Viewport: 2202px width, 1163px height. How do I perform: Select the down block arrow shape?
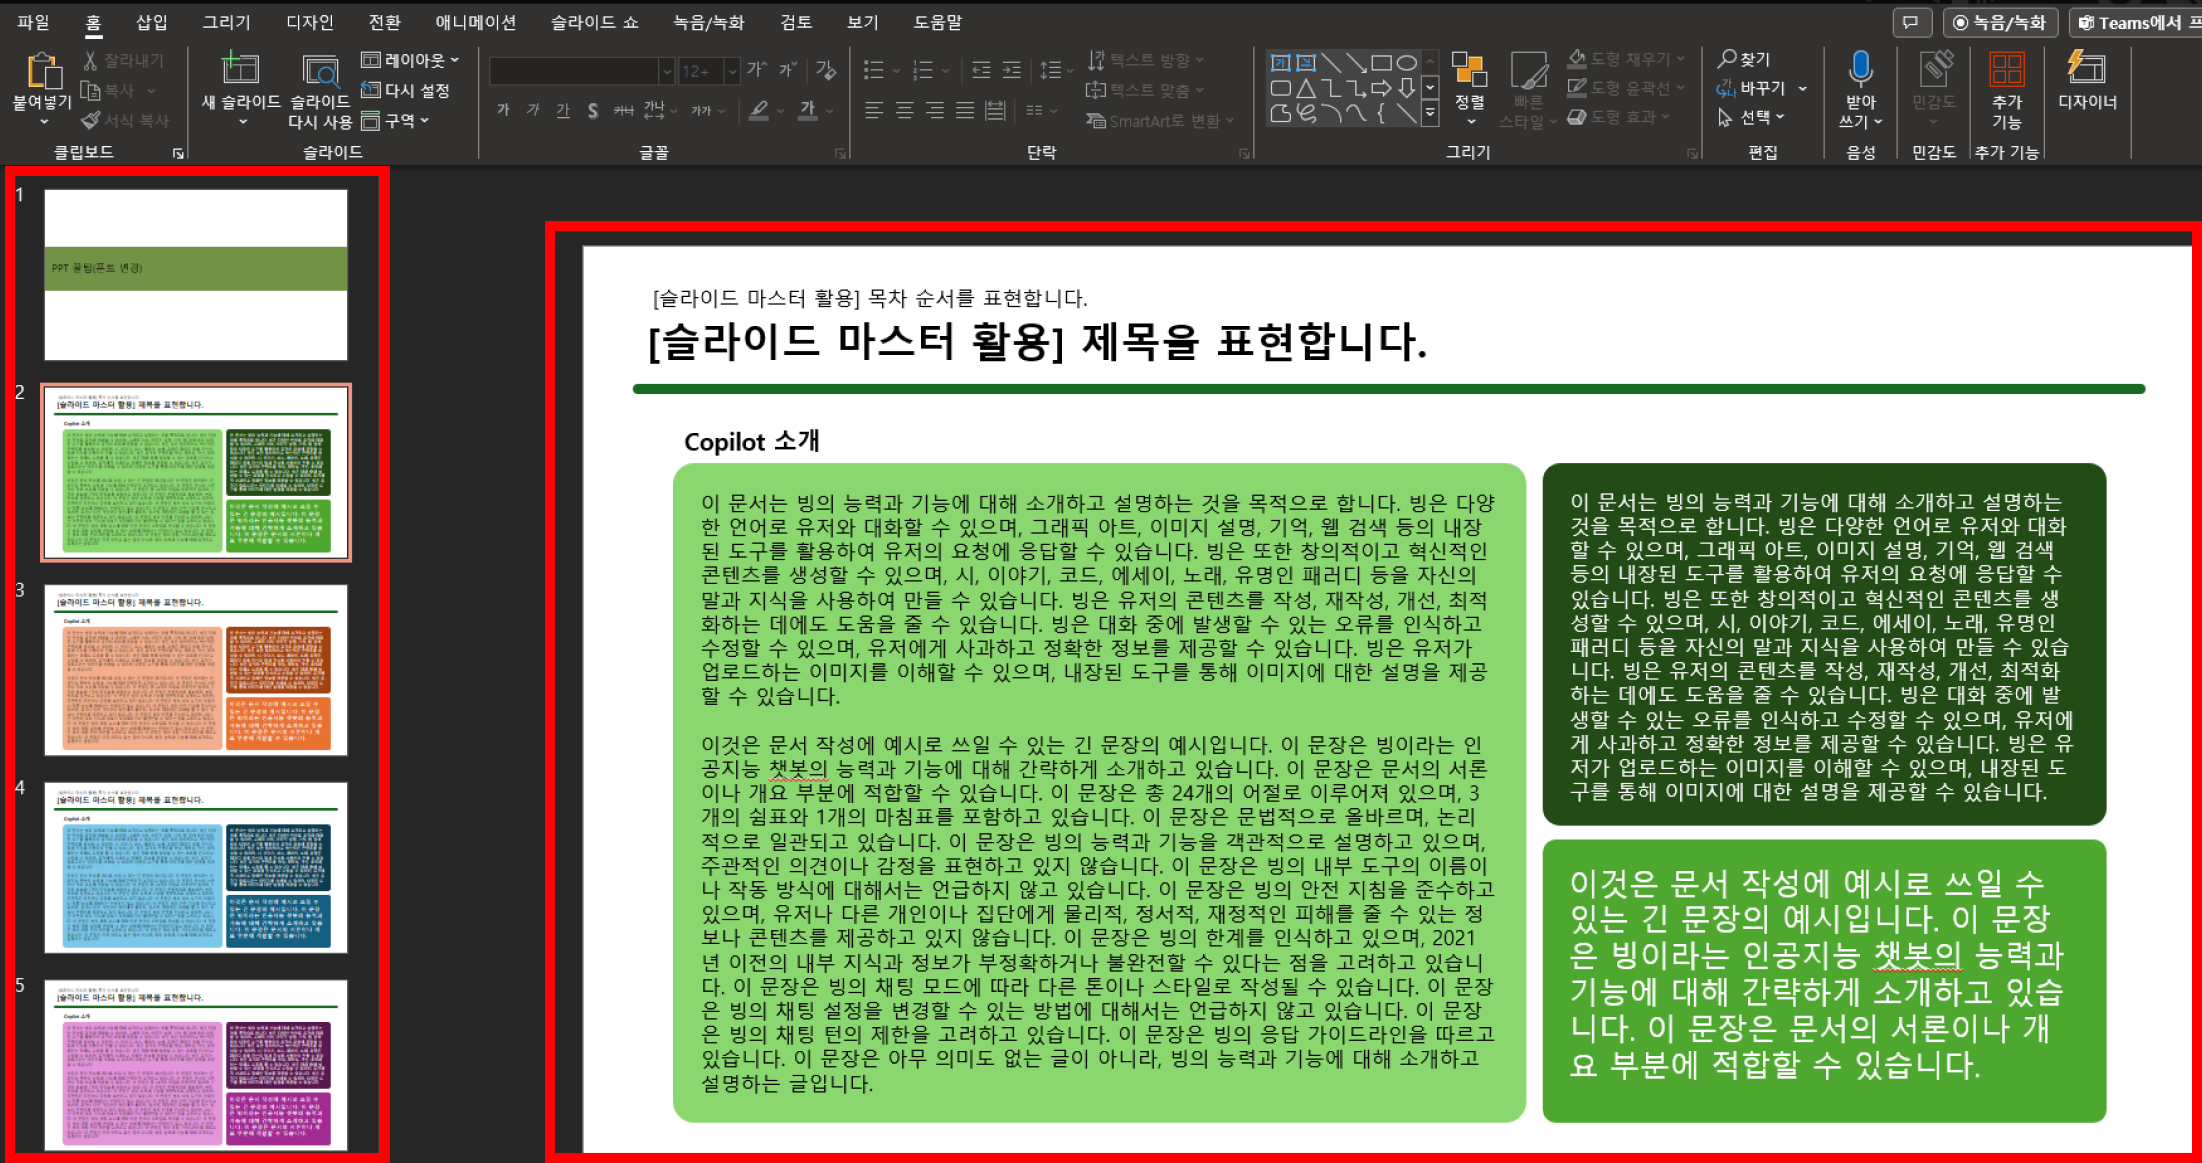(1406, 88)
